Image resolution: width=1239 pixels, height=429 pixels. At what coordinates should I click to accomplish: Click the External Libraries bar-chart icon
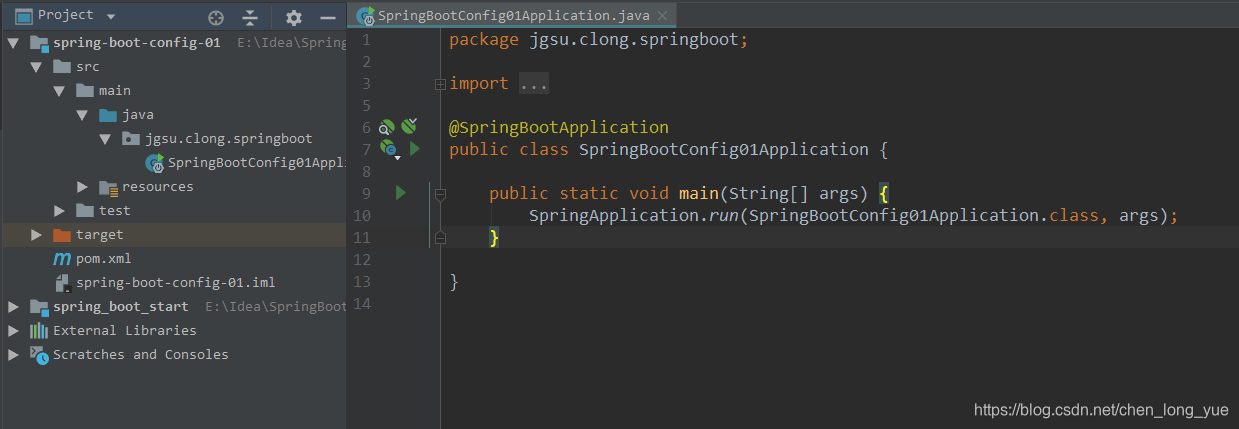[39, 331]
